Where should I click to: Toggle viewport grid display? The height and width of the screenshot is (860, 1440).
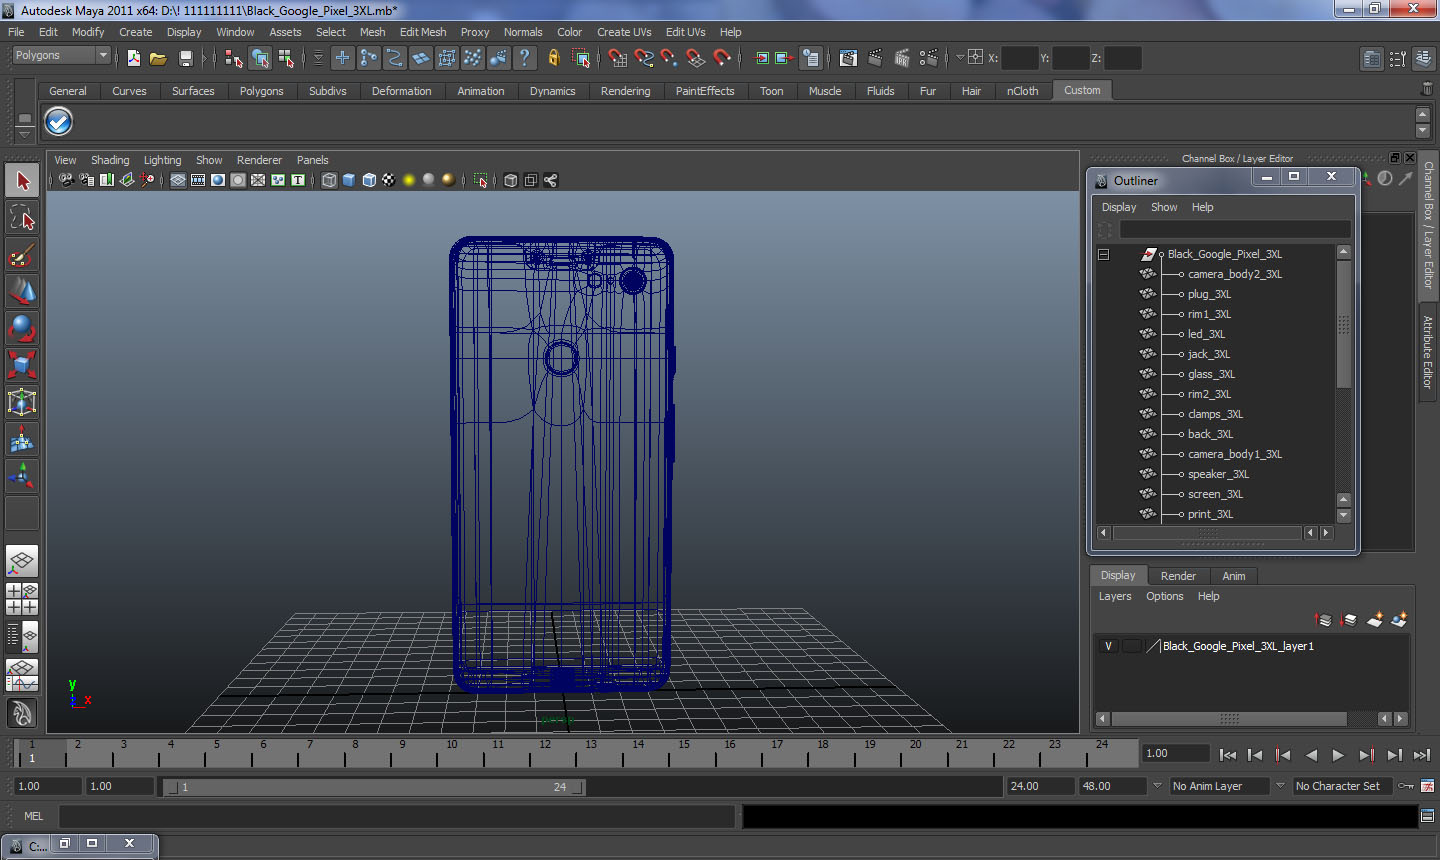177,180
